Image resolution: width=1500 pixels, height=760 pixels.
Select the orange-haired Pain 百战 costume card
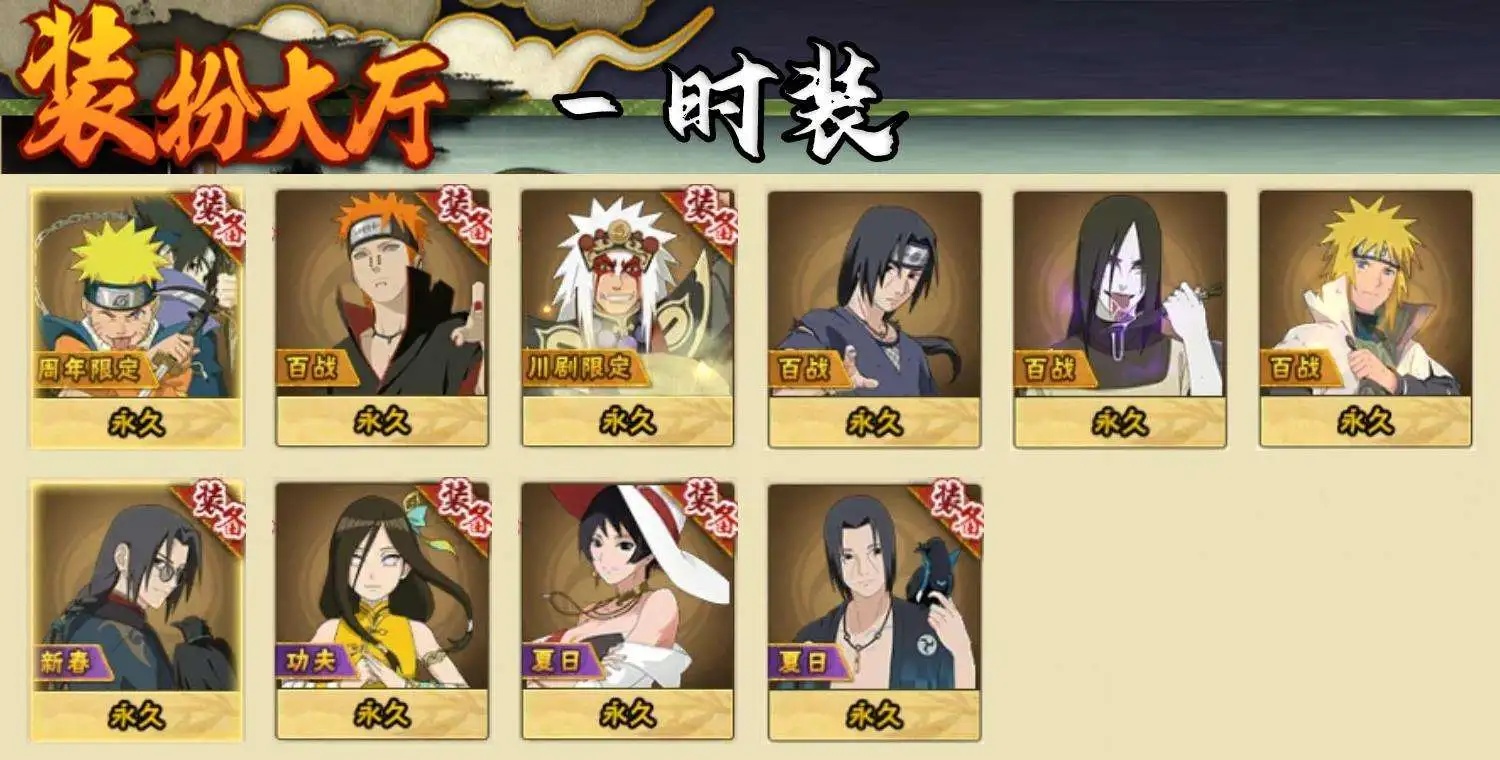tap(382, 318)
